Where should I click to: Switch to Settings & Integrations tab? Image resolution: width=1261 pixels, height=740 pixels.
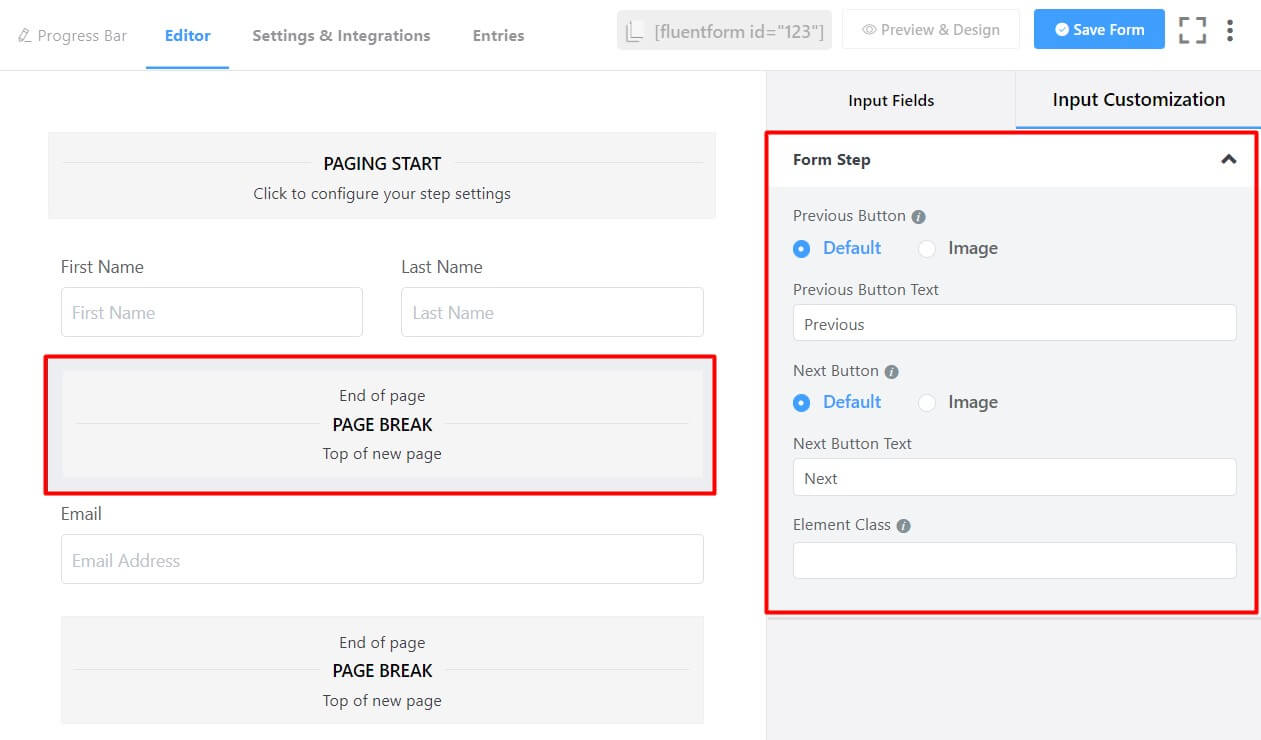point(341,35)
